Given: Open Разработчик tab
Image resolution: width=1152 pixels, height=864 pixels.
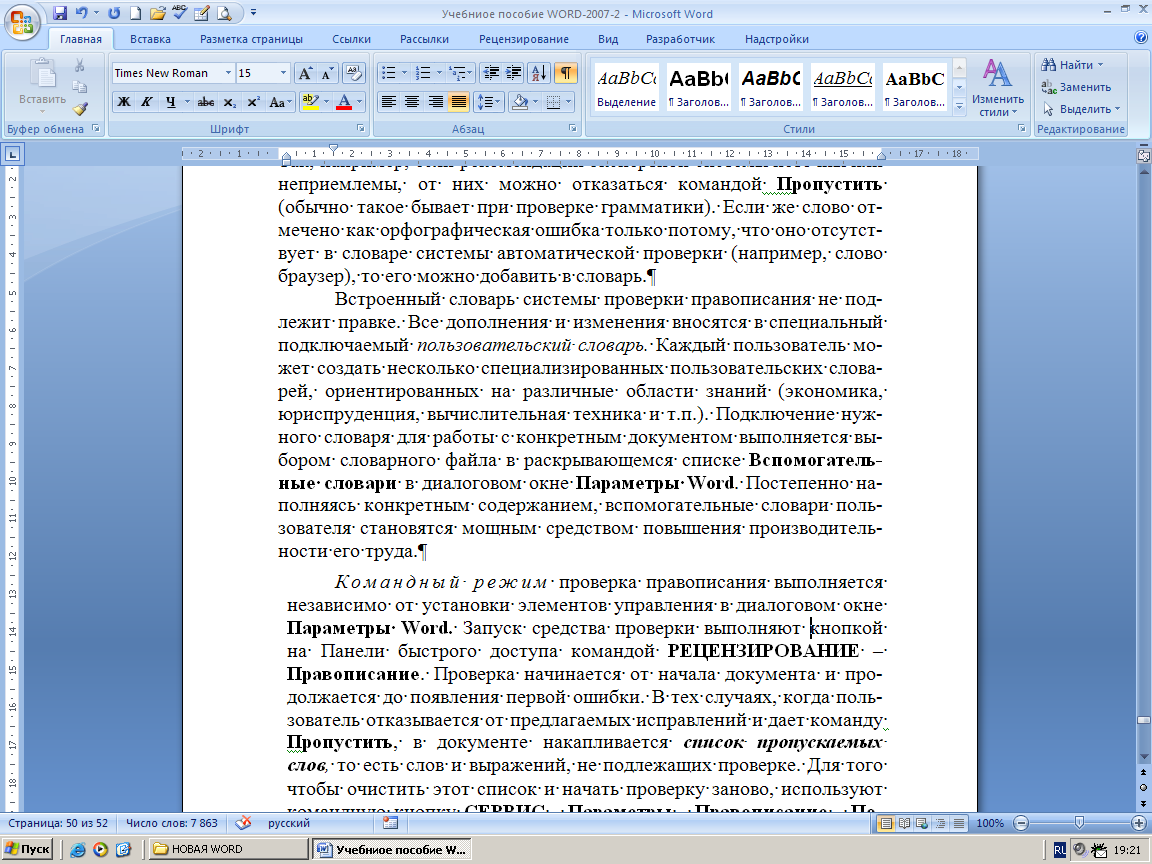Looking at the screenshot, I should pos(680,39).
